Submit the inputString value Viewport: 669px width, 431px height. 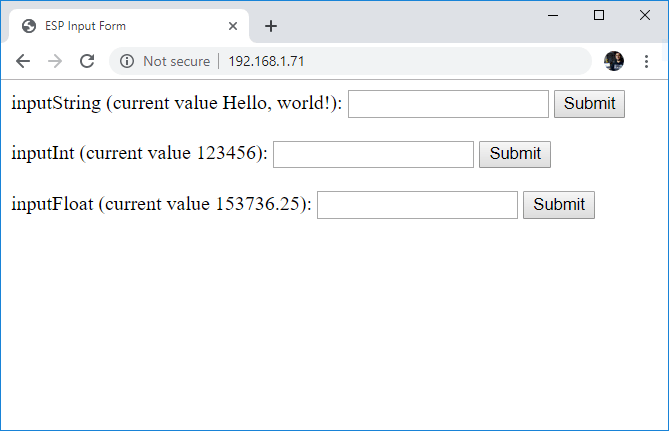tap(589, 104)
